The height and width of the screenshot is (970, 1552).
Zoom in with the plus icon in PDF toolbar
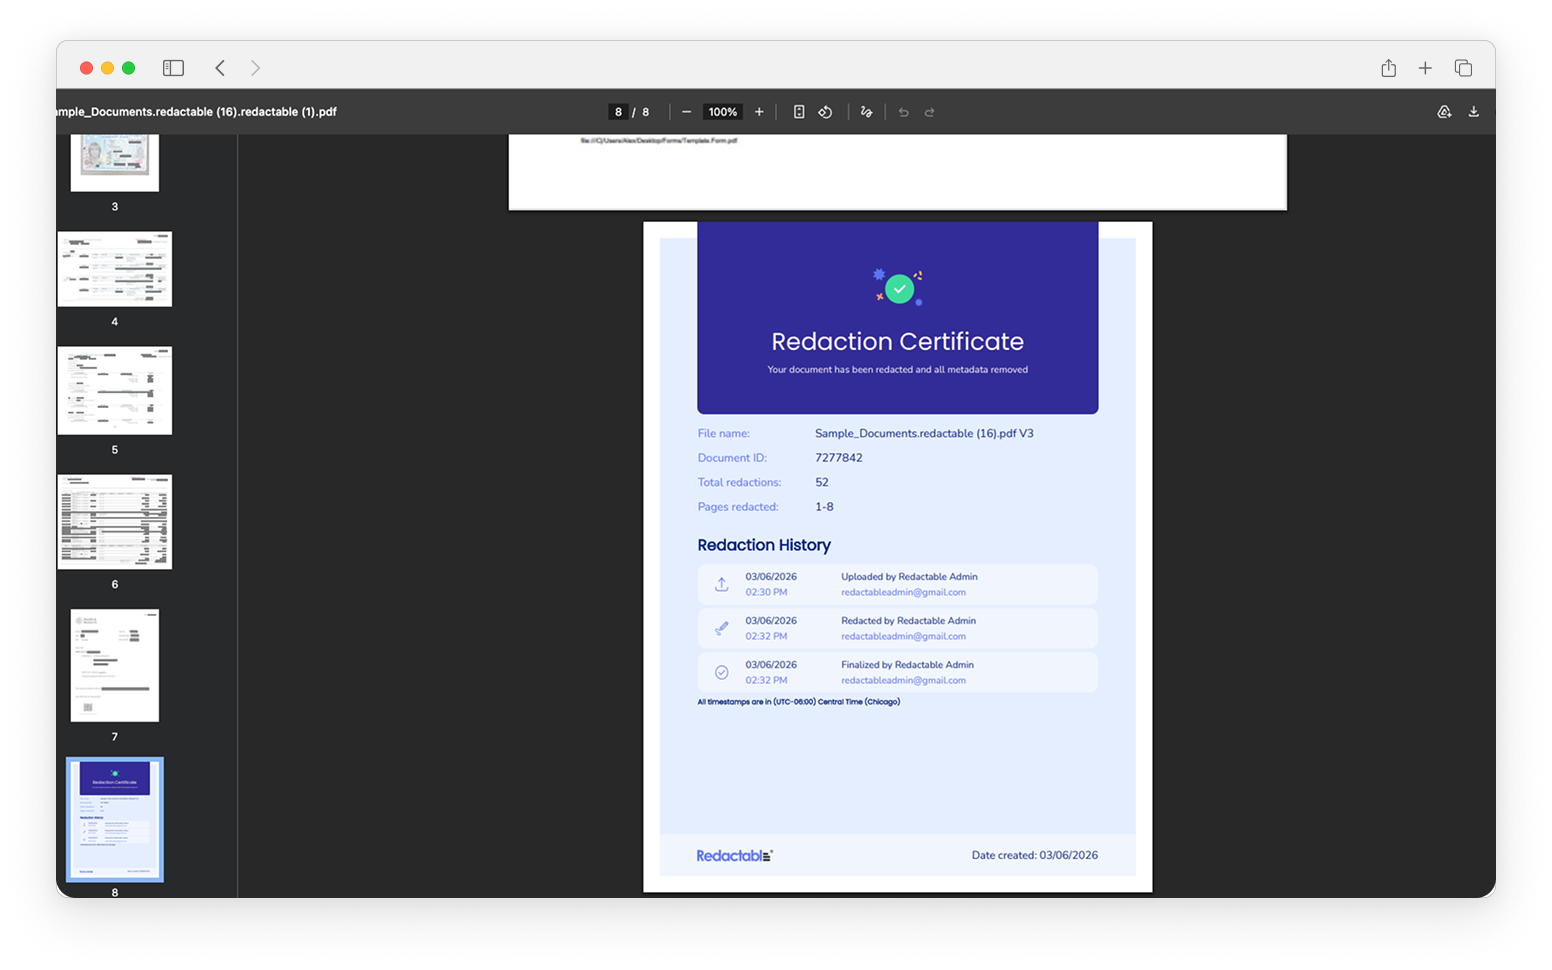(x=759, y=112)
